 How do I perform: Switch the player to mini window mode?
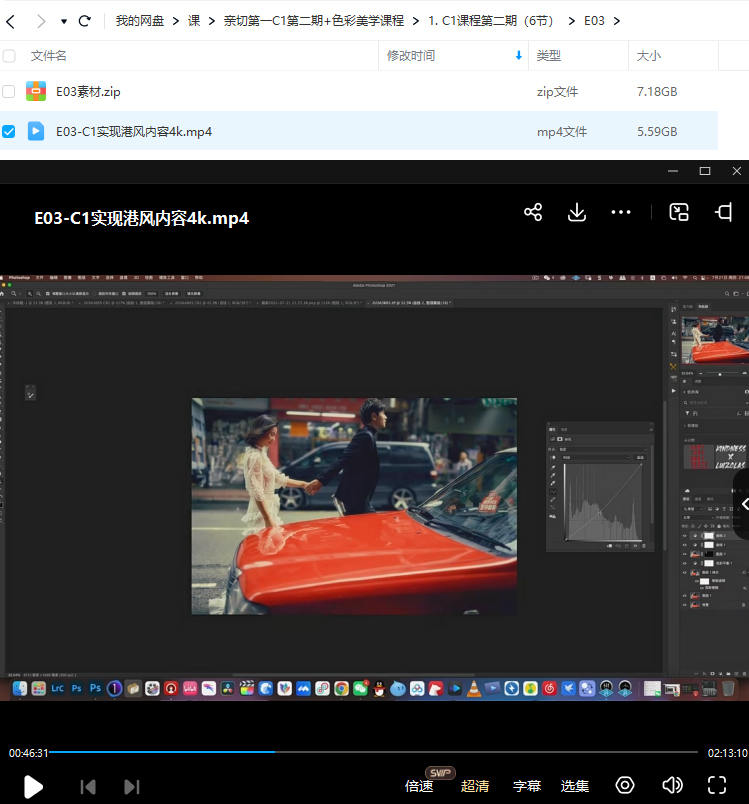point(679,212)
